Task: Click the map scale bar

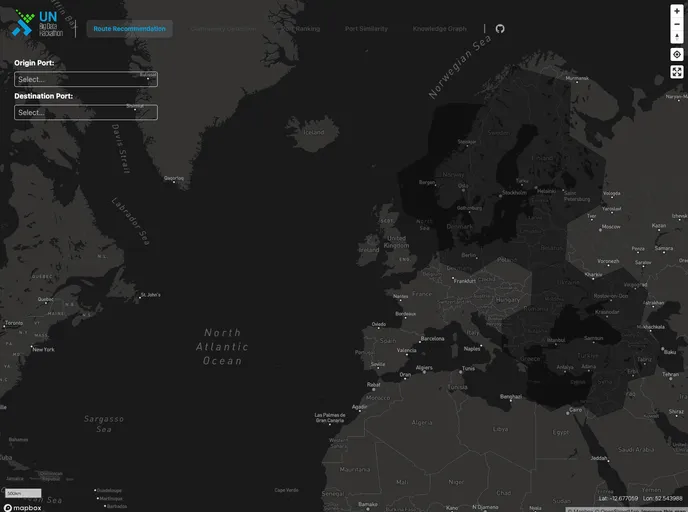Action: [23, 493]
